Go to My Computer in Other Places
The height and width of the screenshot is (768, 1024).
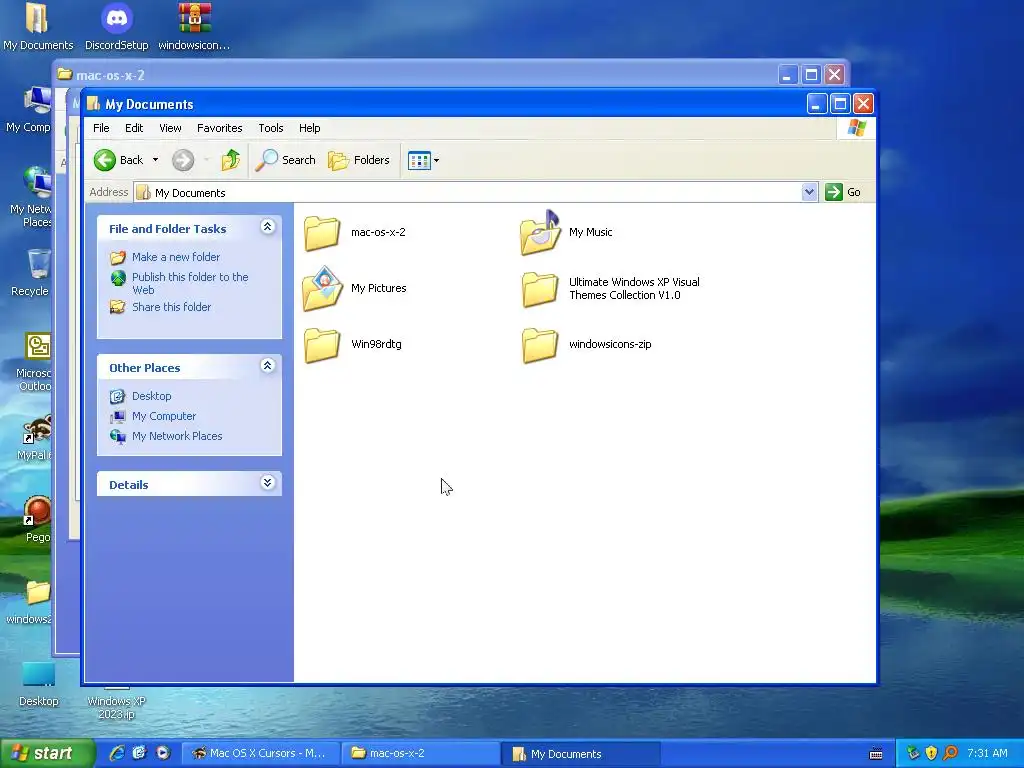pos(164,416)
